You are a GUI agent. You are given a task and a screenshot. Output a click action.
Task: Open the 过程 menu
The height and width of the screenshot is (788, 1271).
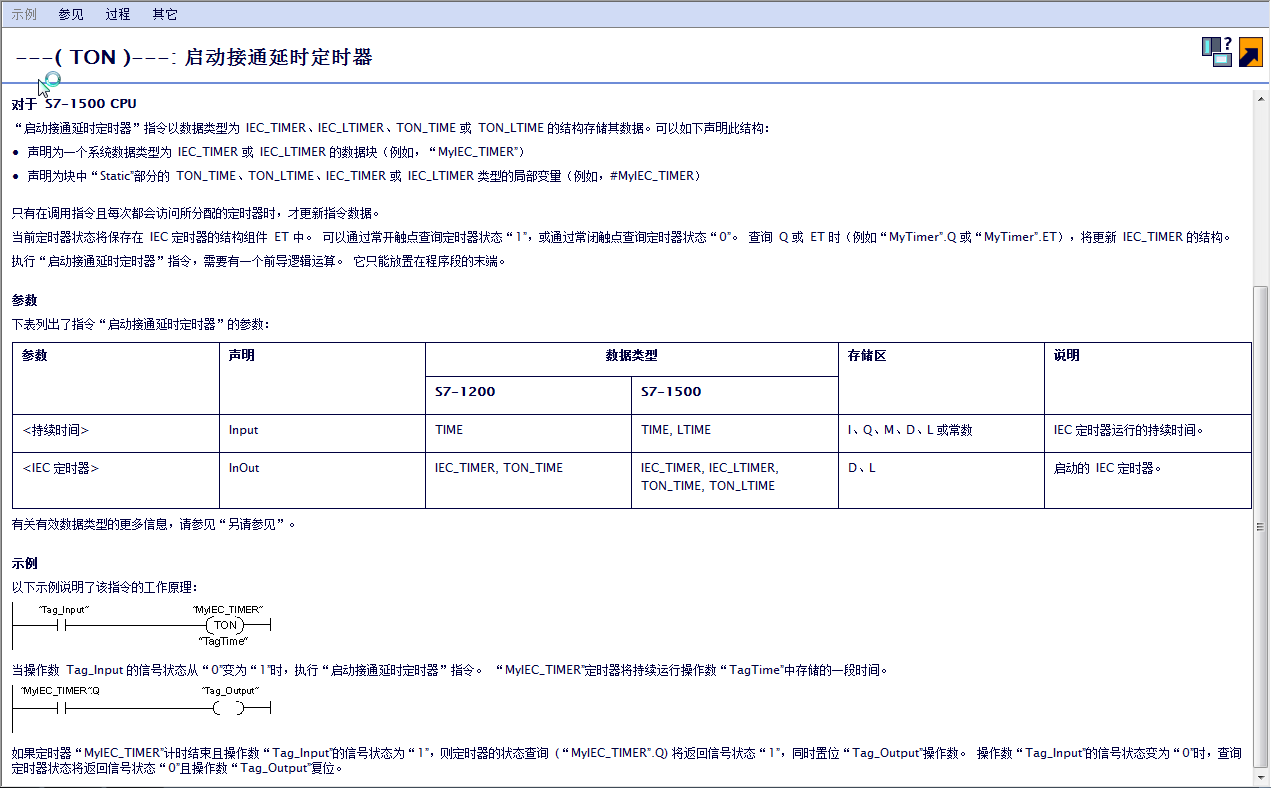118,14
